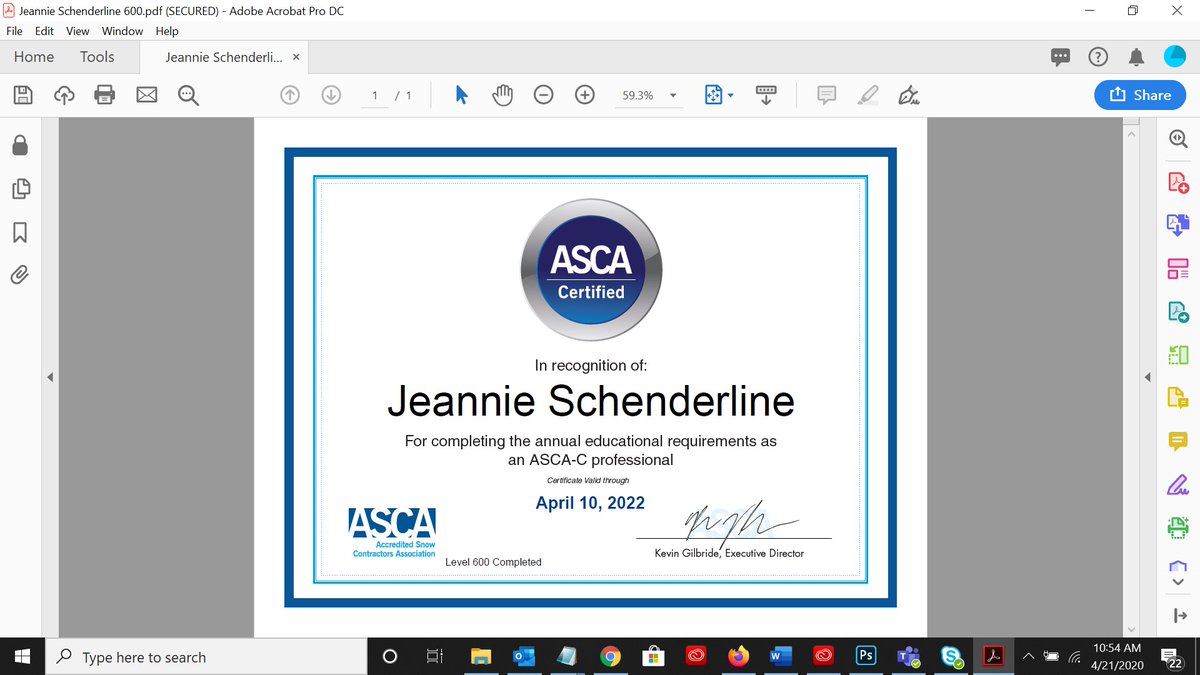Select the Jeannie Schenderli... document tab
The height and width of the screenshot is (675, 1200).
tap(224, 58)
